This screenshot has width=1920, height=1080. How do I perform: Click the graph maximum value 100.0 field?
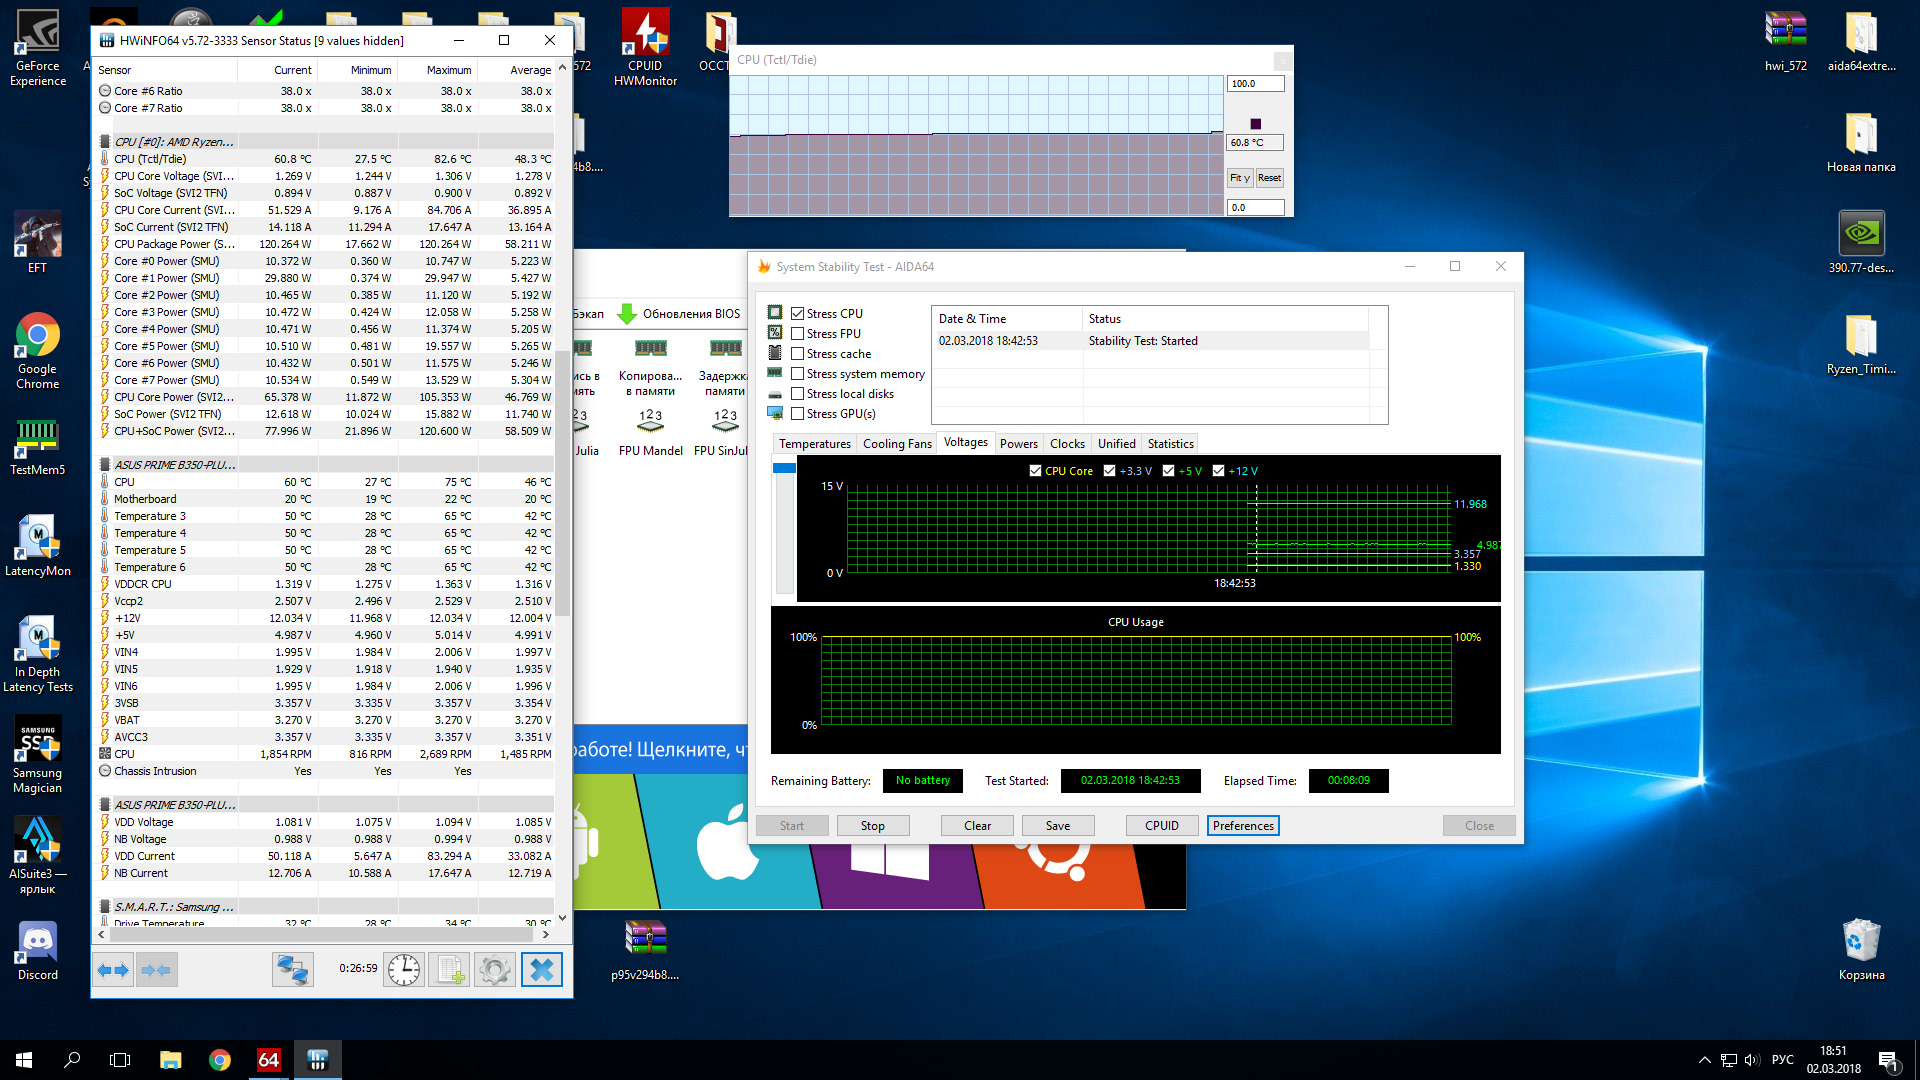(1255, 84)
